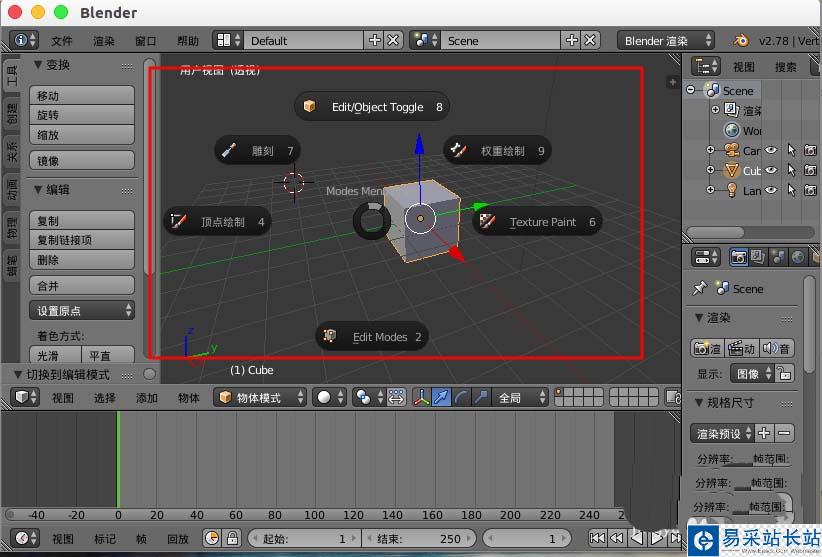The height and width of the screenshot is (557, 822).
Task: Open the viewport shading dropdown
Action: (330, 397)
